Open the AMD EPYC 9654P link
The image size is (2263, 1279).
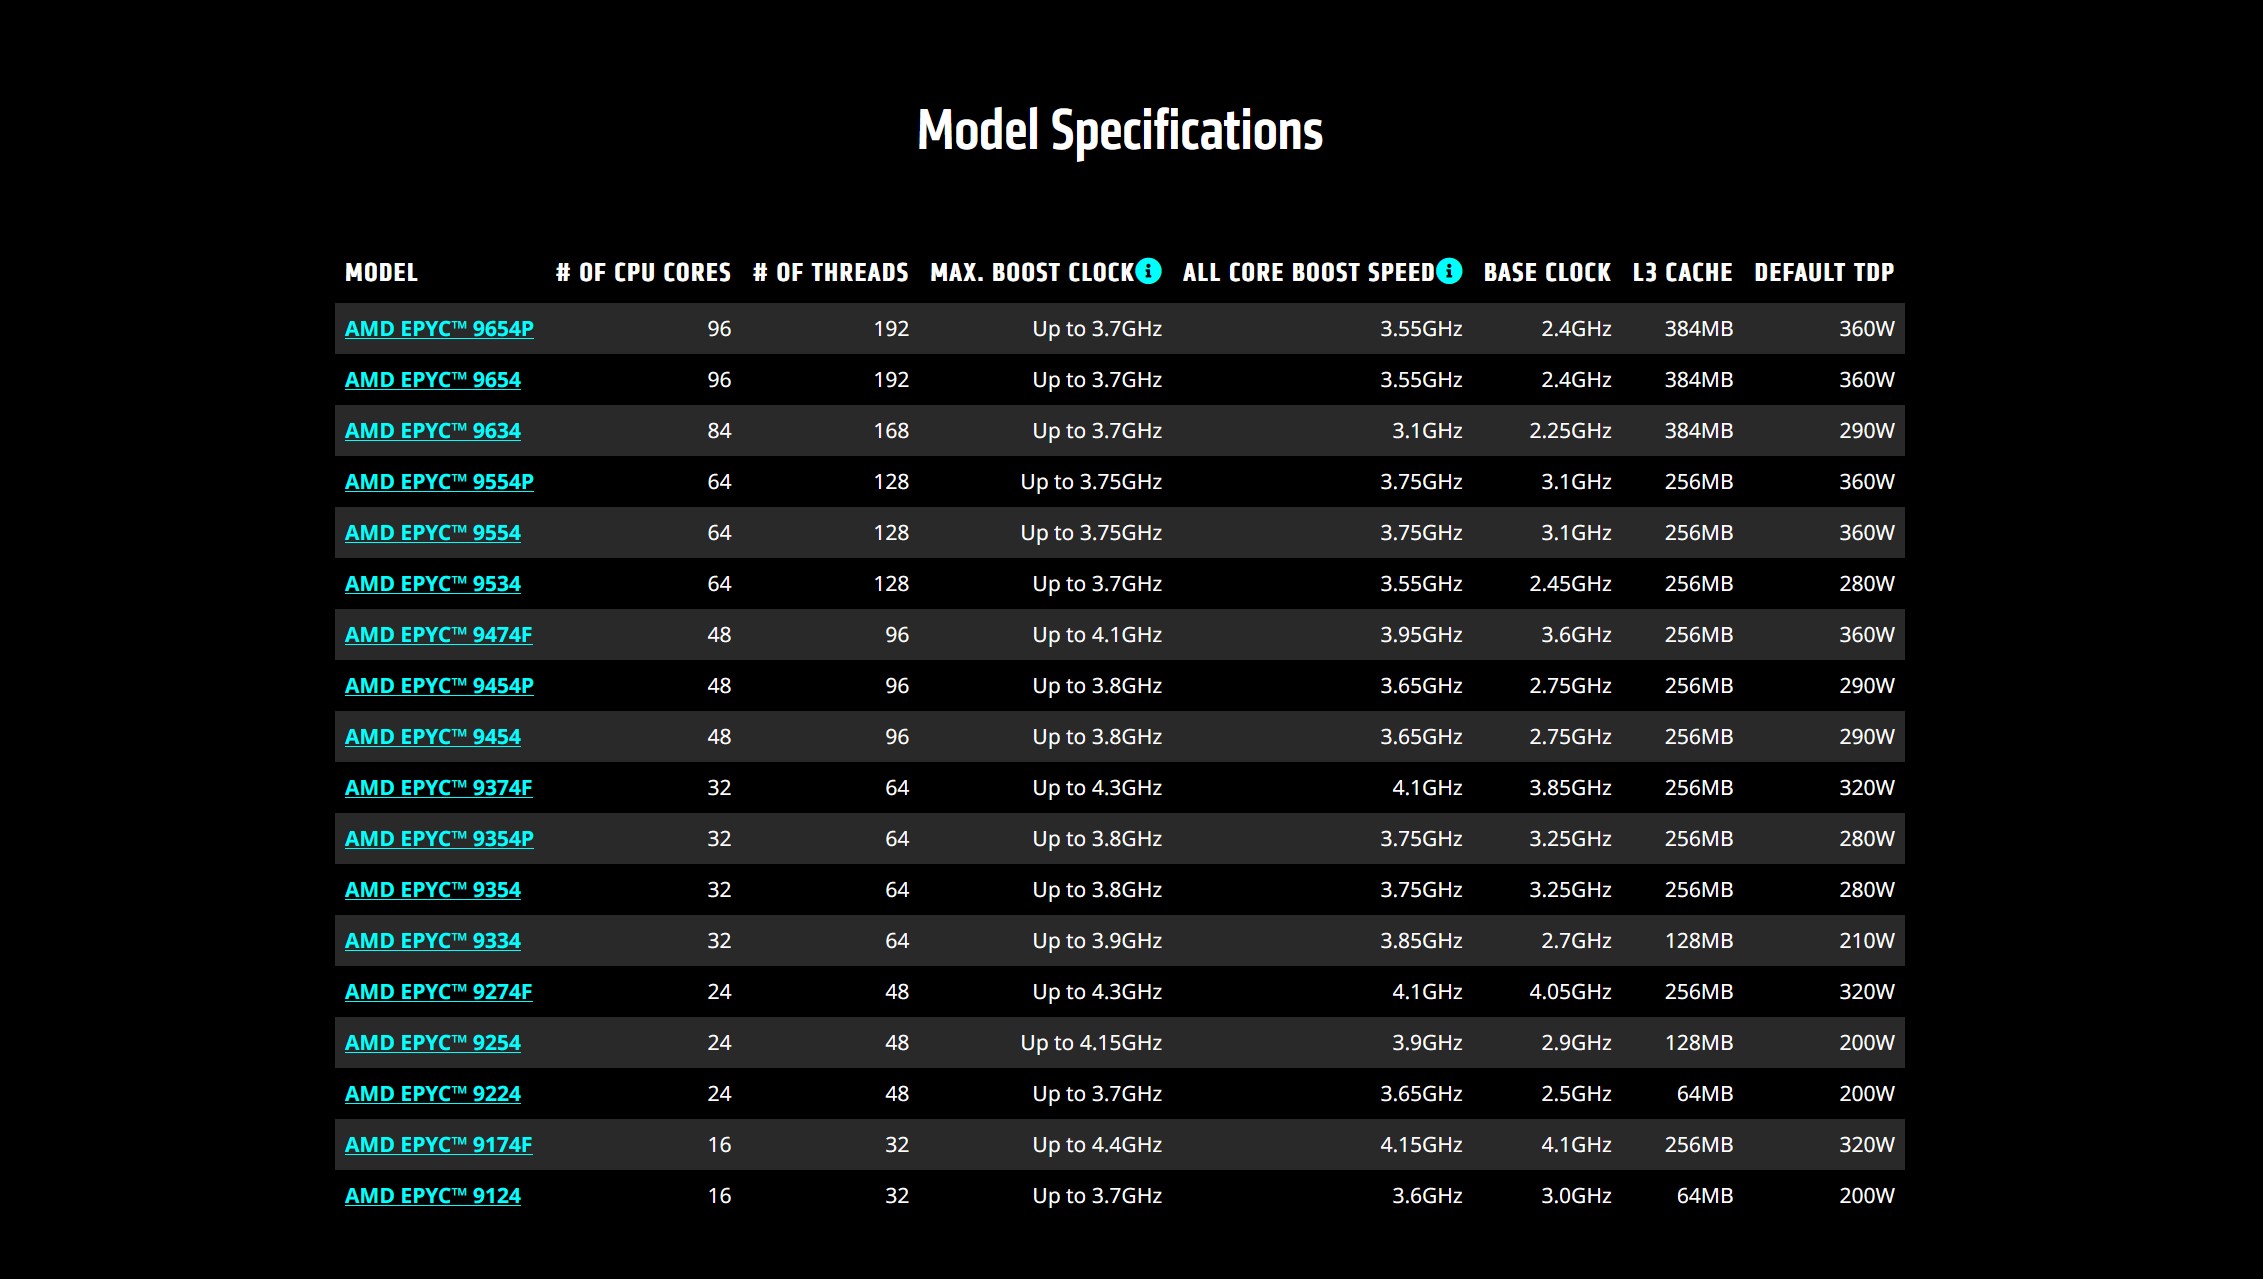pos(439,329)
